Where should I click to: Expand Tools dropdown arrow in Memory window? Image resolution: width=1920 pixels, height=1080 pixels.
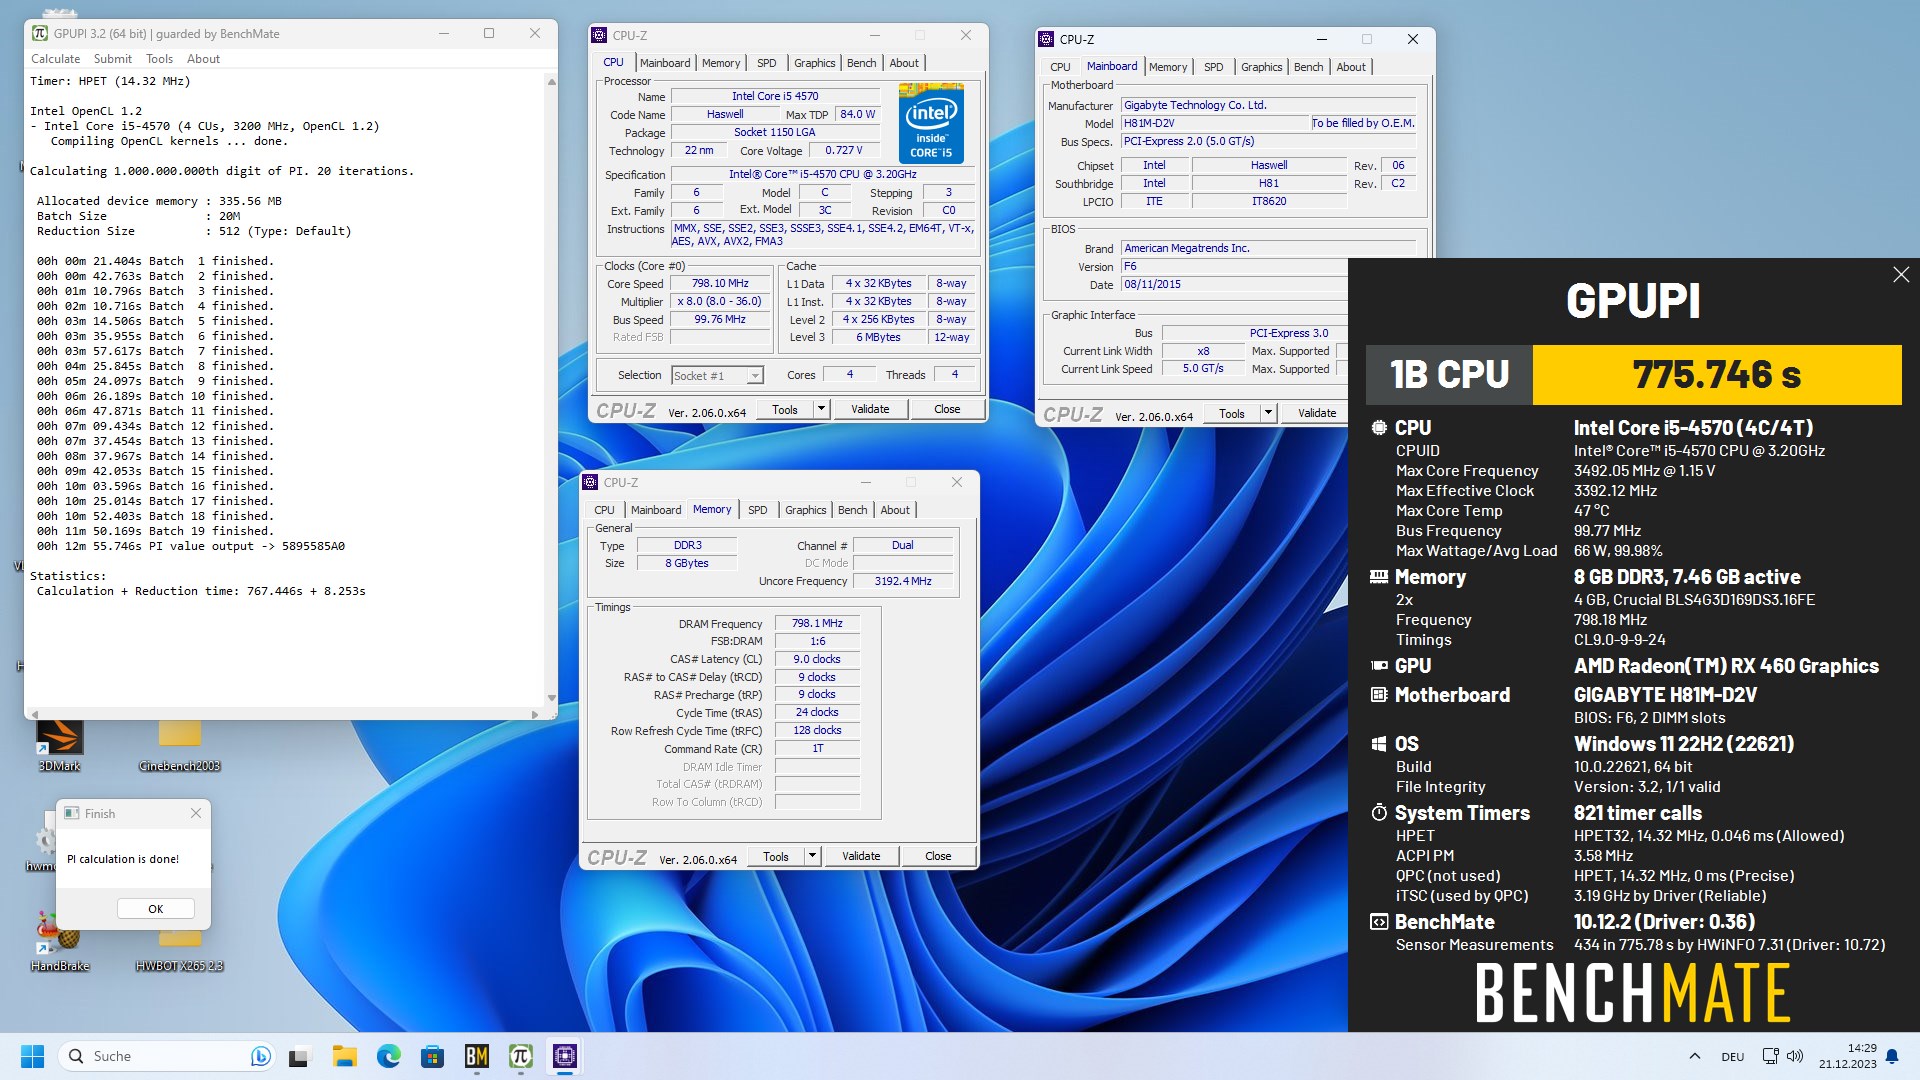tap(812, 856)
